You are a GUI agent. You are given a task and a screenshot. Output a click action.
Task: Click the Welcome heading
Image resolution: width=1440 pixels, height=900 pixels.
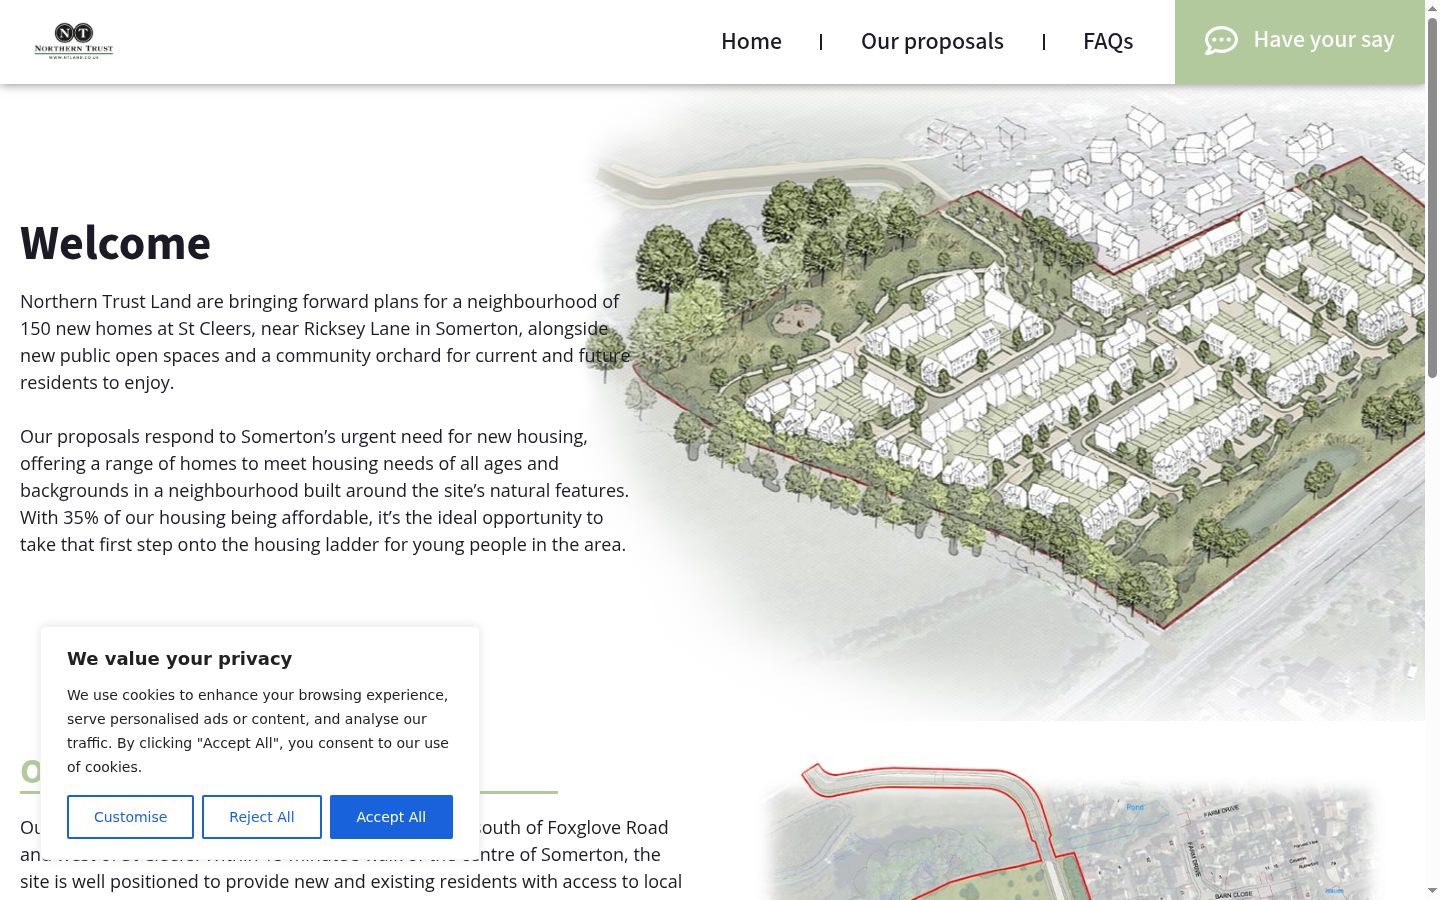[115, 243]
